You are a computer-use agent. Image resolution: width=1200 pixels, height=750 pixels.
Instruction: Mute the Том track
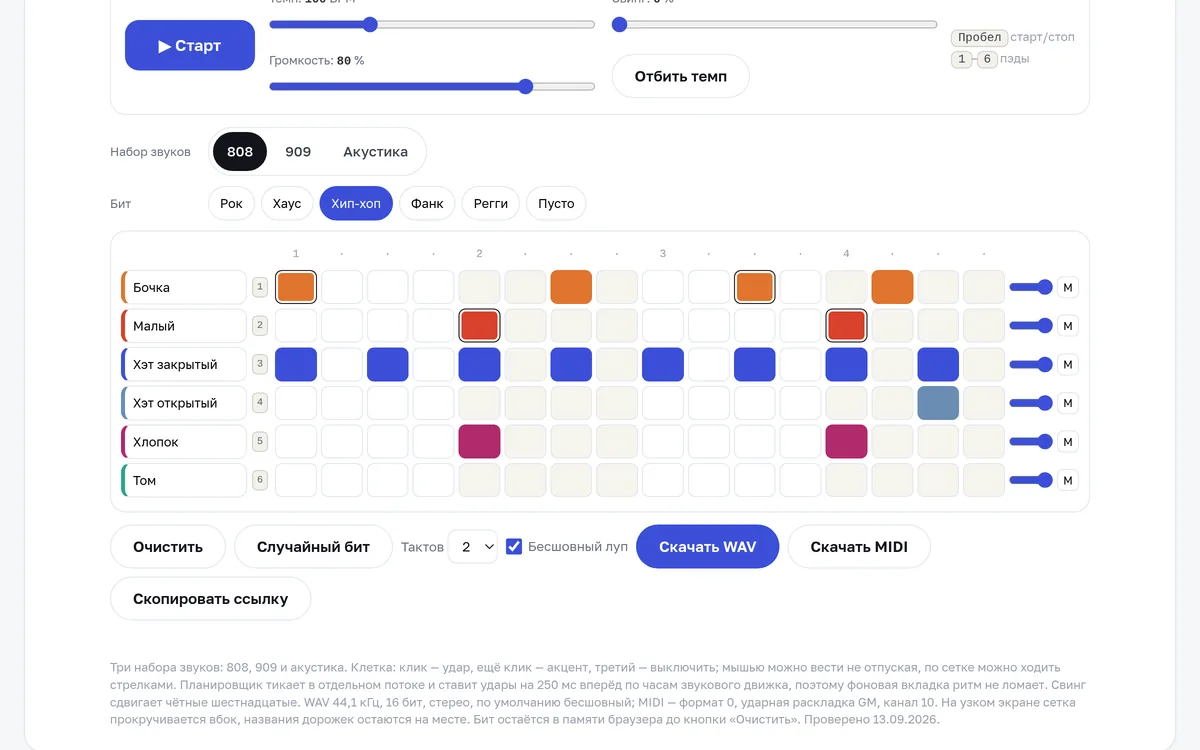pos(1068,481)
